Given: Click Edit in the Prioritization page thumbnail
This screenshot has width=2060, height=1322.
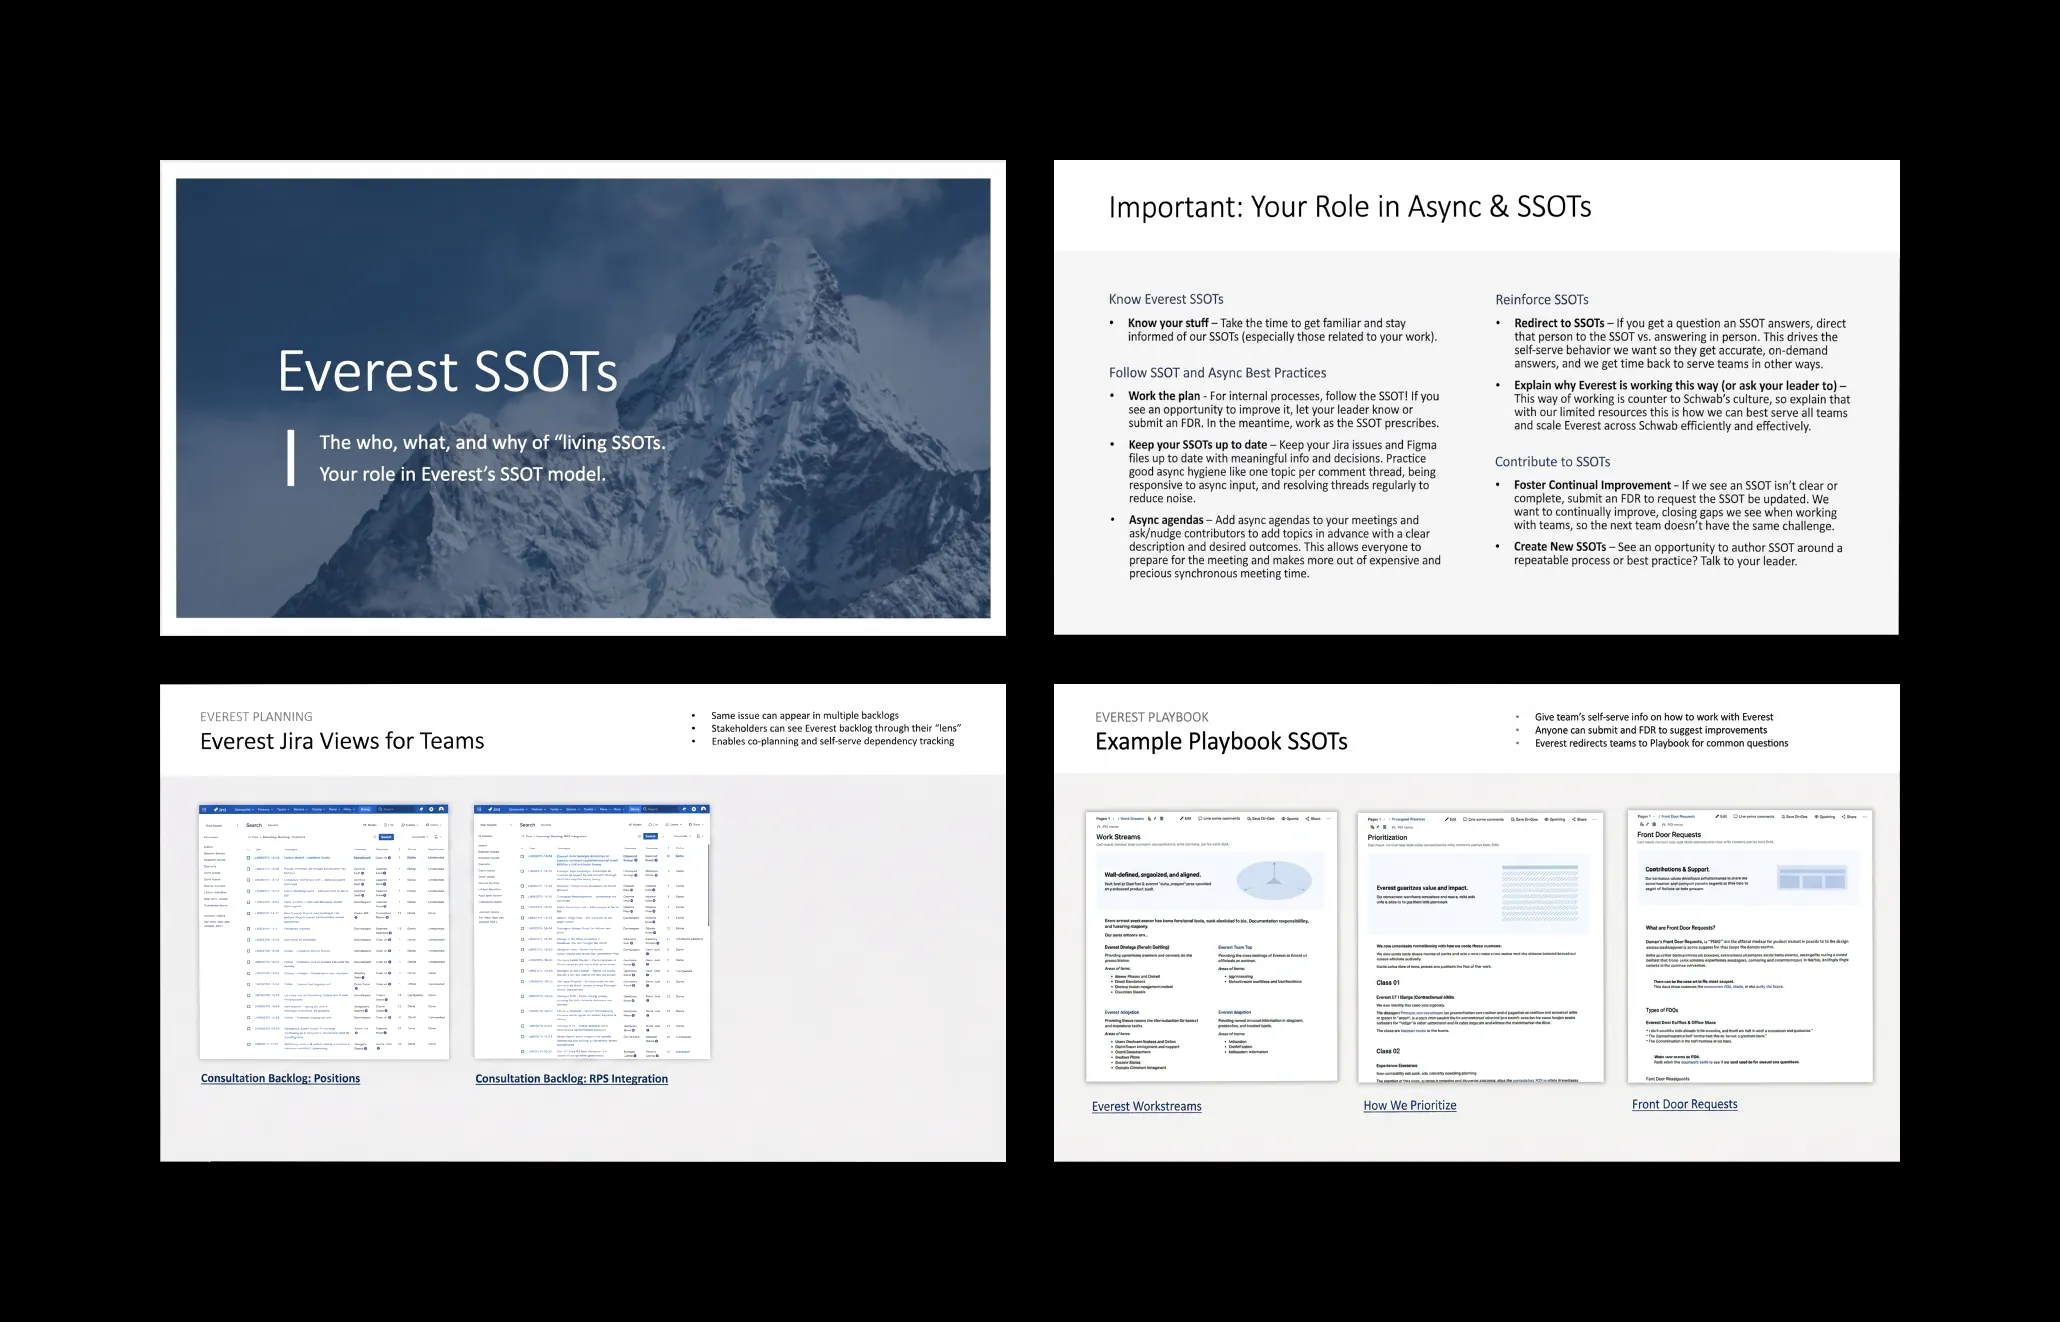Looking at the screenshot, I should tap(1451, 819).
